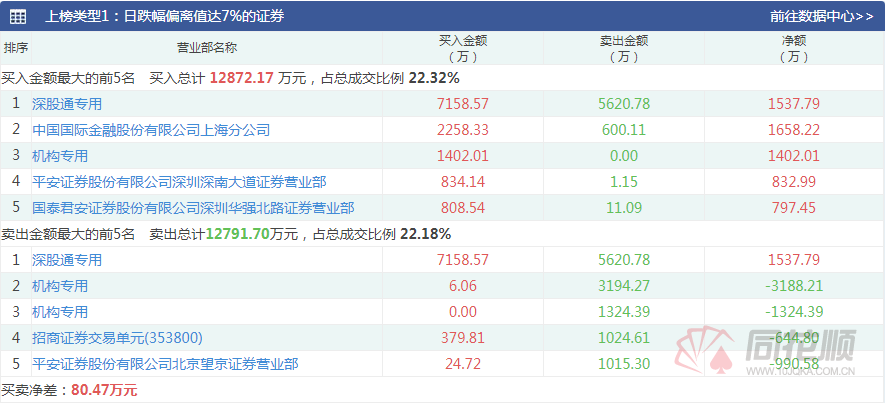Open 平安证券深圳深南大道证券营业部 link
This screenshot has width=885, height=403.
179,182
